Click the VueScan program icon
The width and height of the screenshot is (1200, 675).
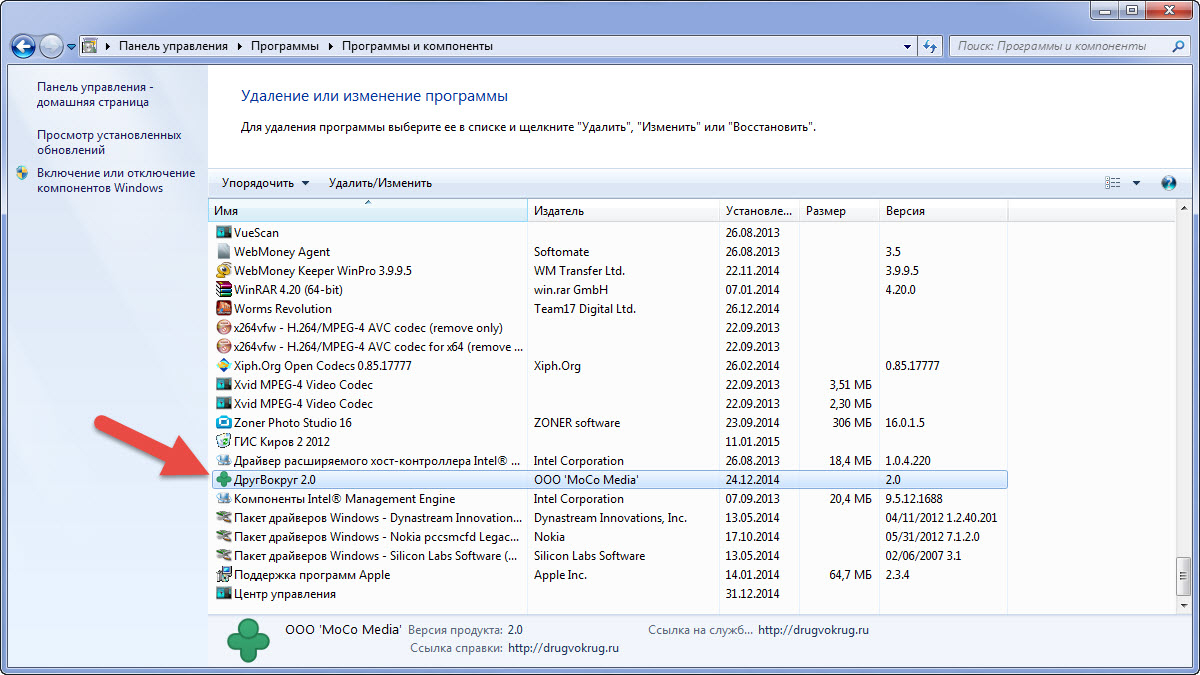(224, 233)
